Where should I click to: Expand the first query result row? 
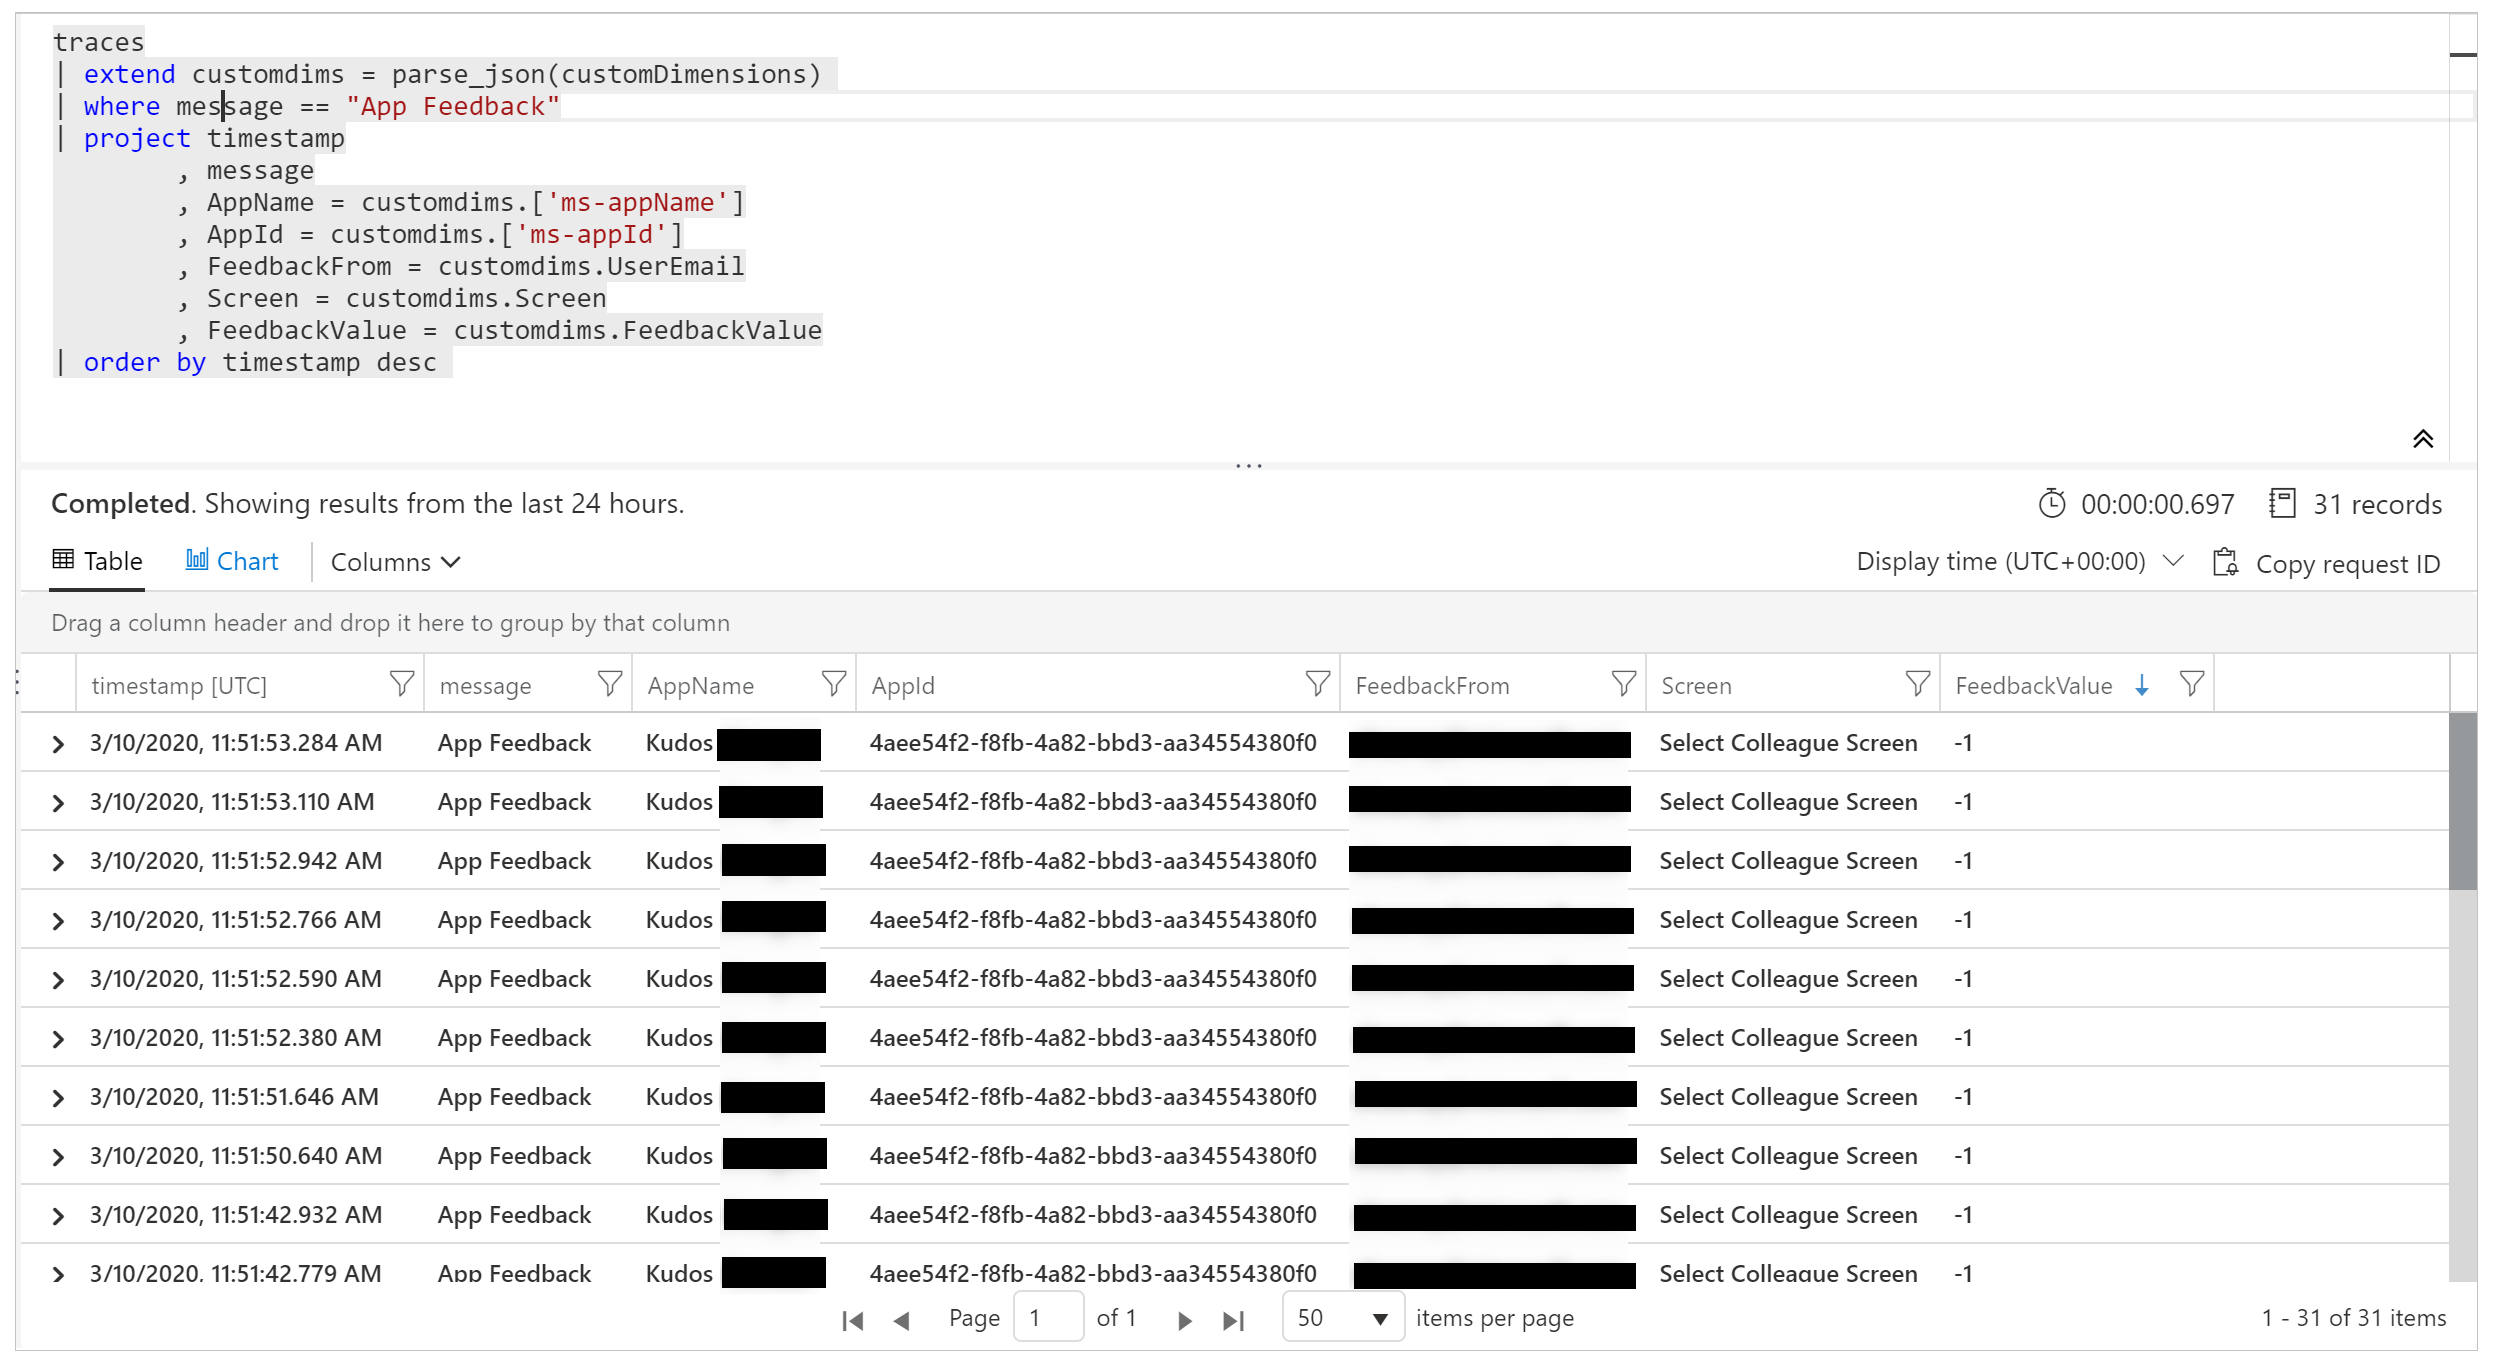(x=61, y=743)
